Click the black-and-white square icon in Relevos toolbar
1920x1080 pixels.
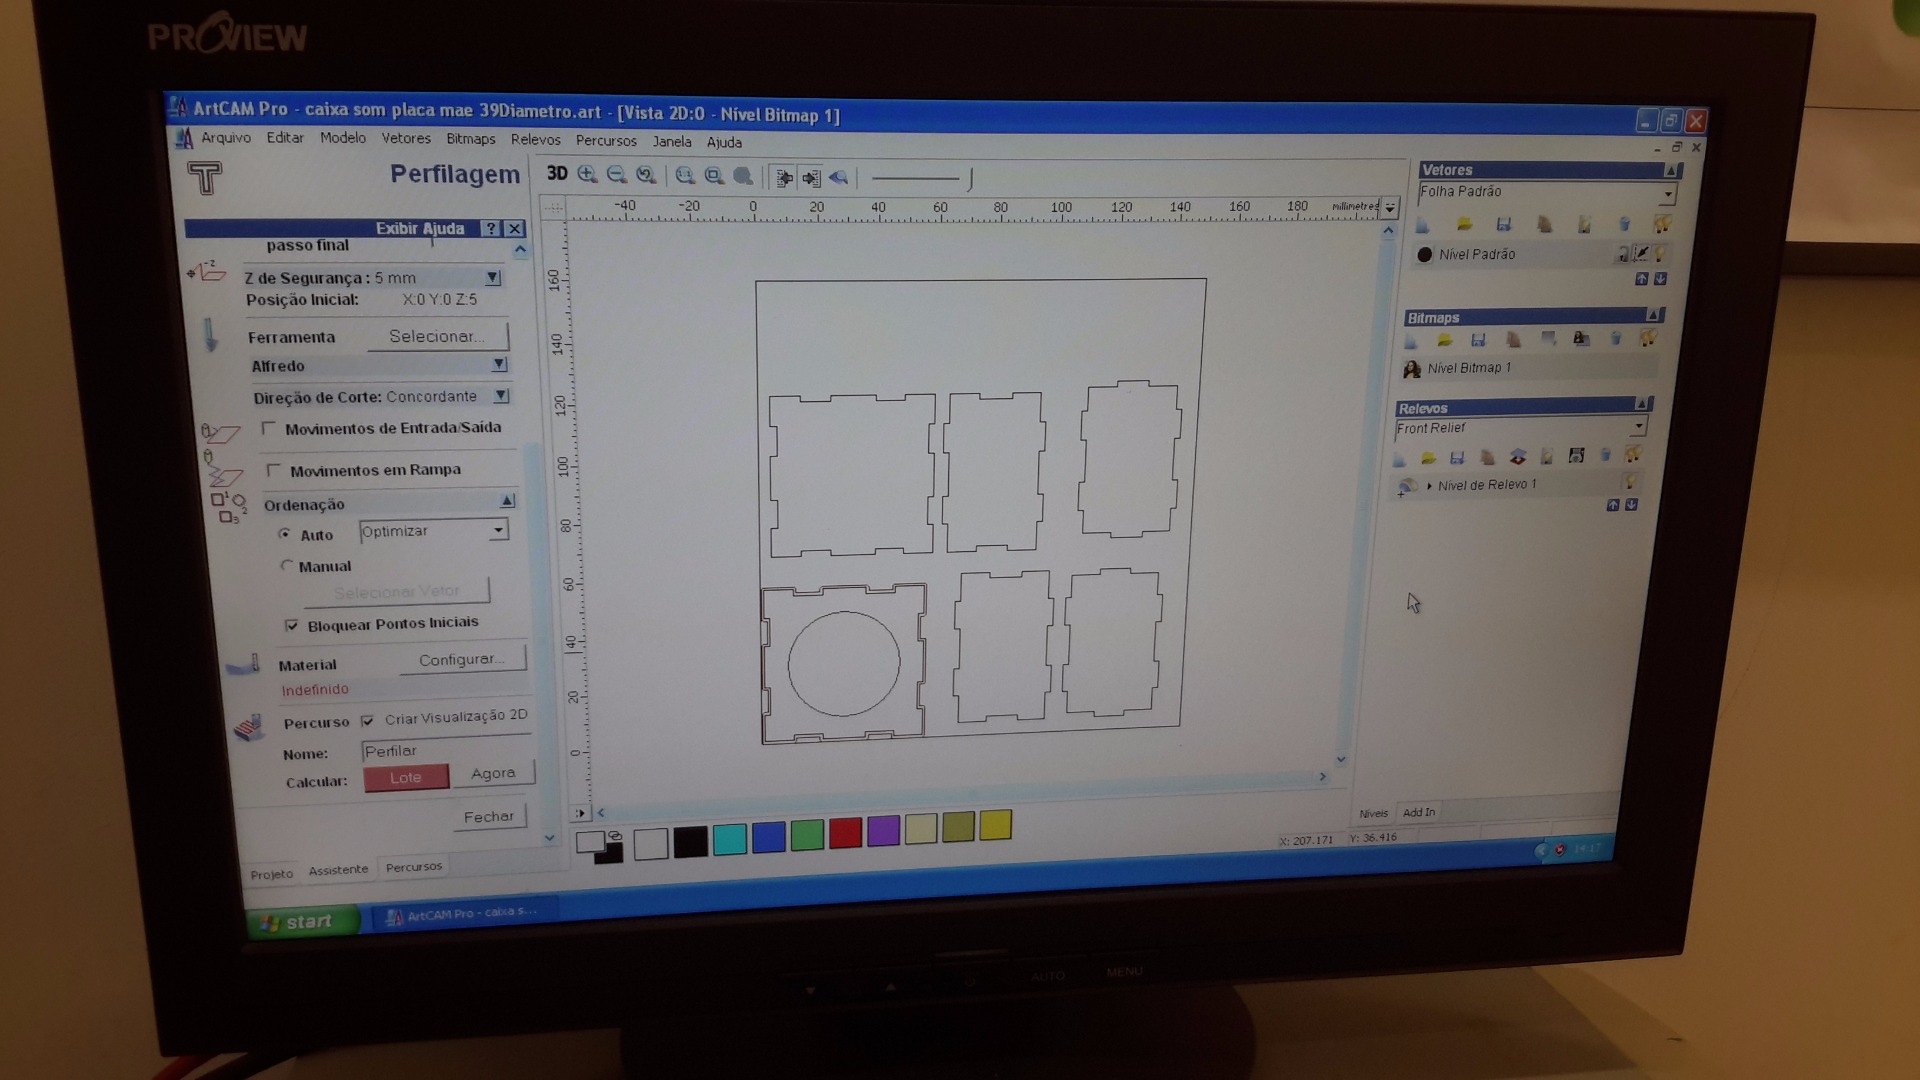pyautogui.click(x=1576, y=456)
